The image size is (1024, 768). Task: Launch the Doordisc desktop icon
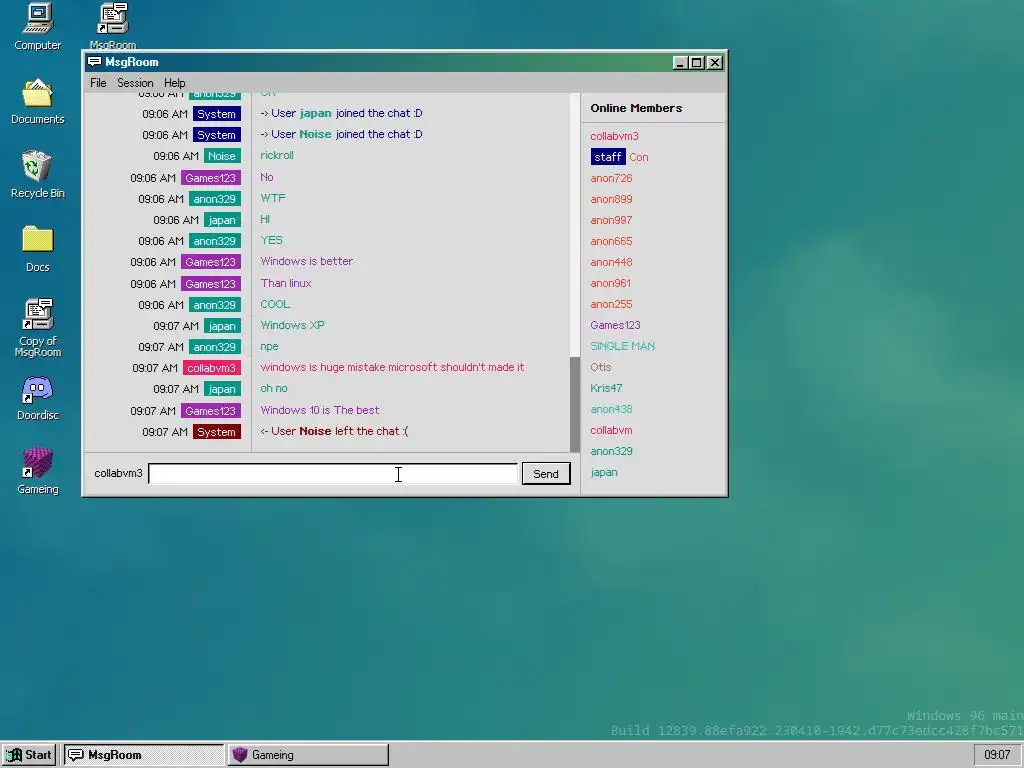[37, 397]
